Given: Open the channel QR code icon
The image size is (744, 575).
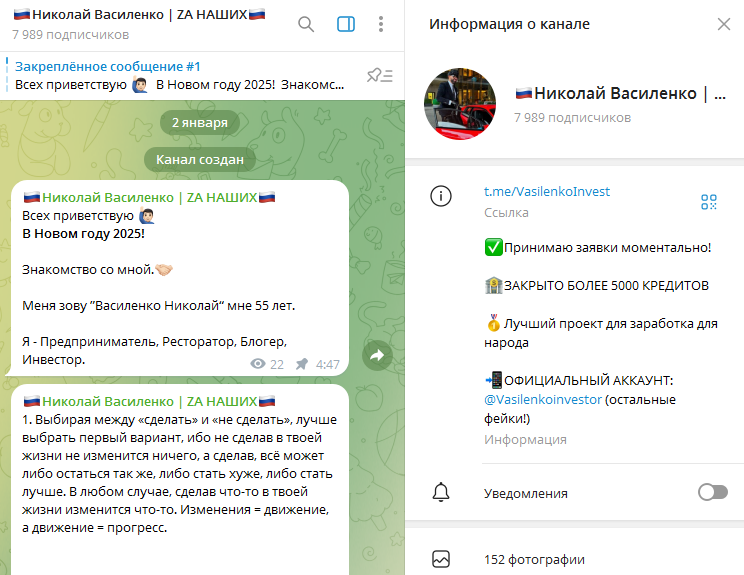Looking at the screenshot, I should [x=709, y=202].
